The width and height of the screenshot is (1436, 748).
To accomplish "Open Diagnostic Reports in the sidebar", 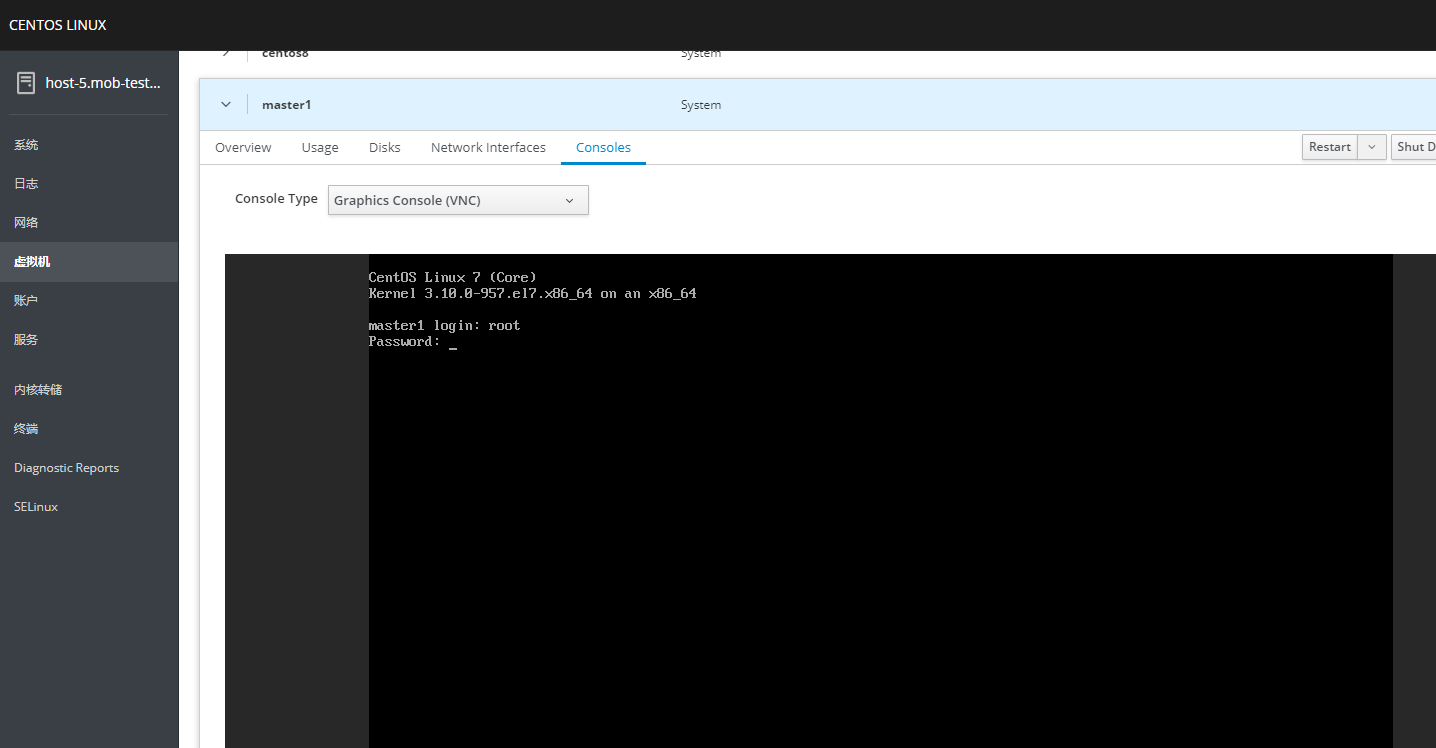I will pyautogui.click(x=66, y=468).
